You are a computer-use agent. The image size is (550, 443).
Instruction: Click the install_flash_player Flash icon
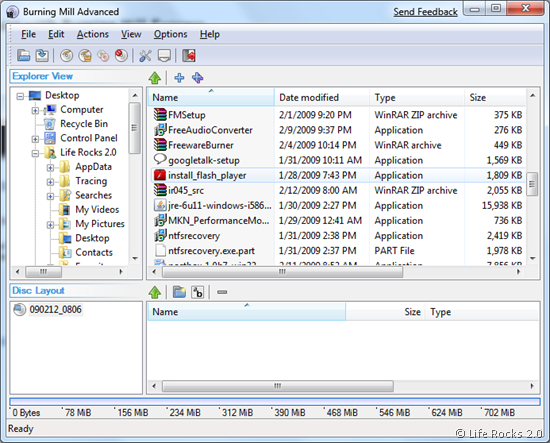click(x=160, y=175)
